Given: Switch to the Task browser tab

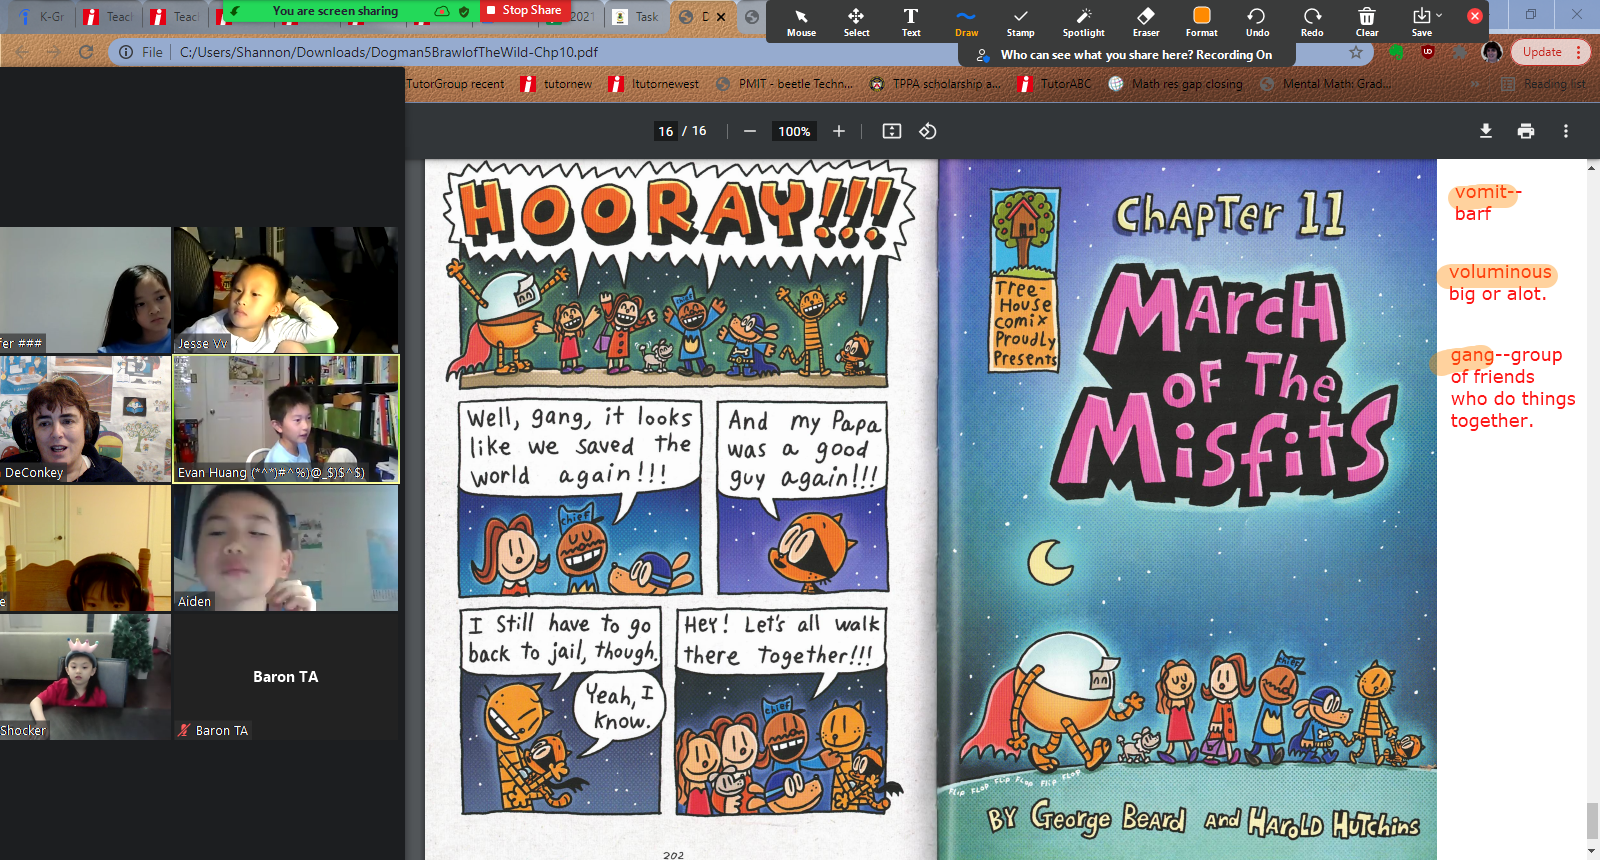Looking at the screenshot, I should click(x=636, y=16).
